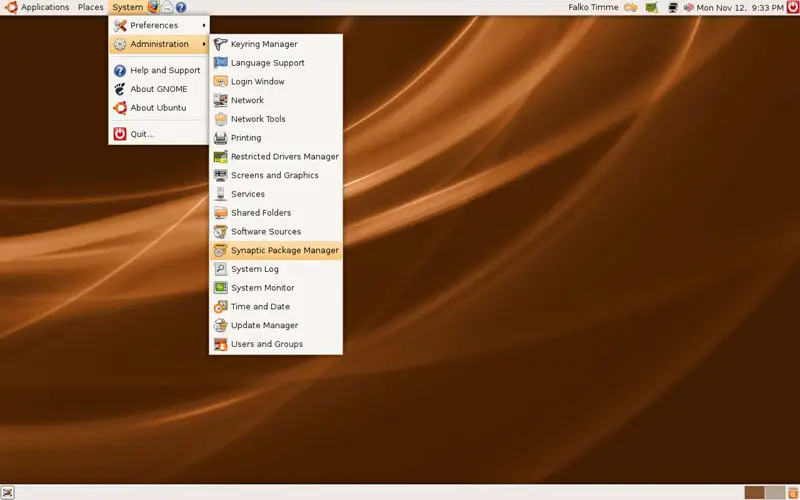The height and width of the screenshot is (500, 800).
Task: Click the muted volume speaker icon
Action: (689, 7)
